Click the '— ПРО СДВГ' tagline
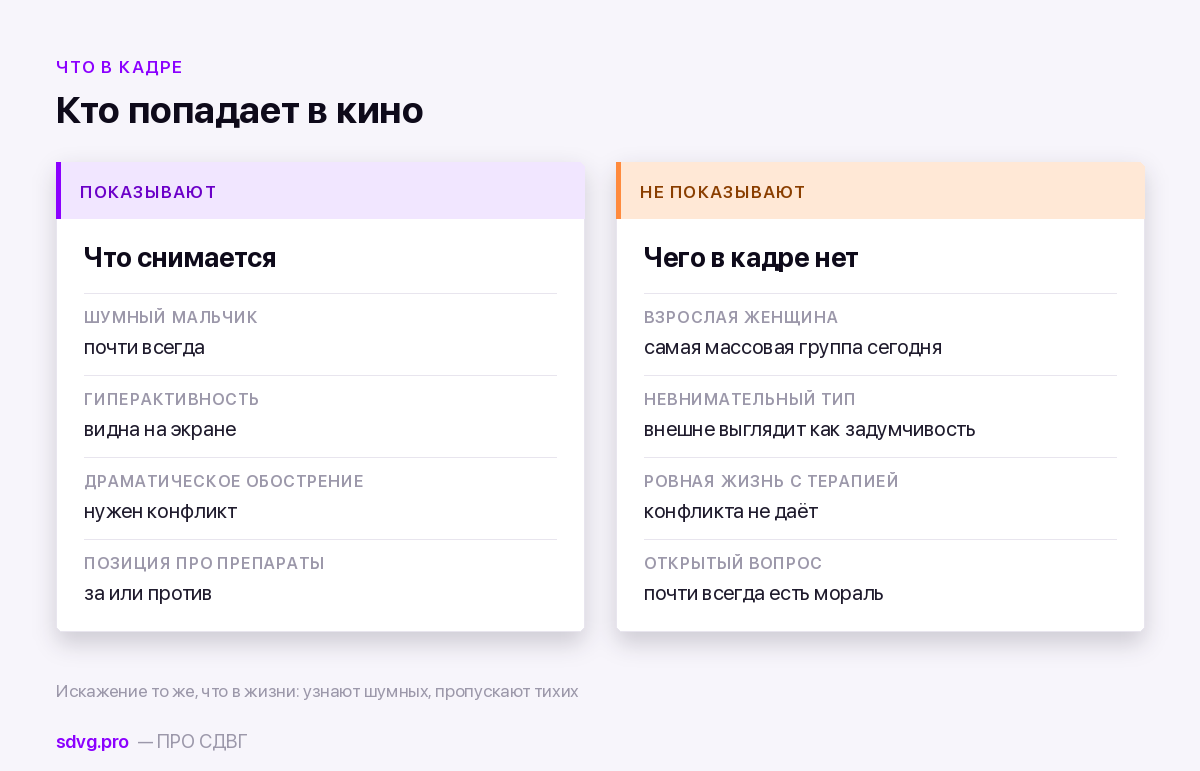The height and width of the screenshot is (771, 1200). point(192,742)
